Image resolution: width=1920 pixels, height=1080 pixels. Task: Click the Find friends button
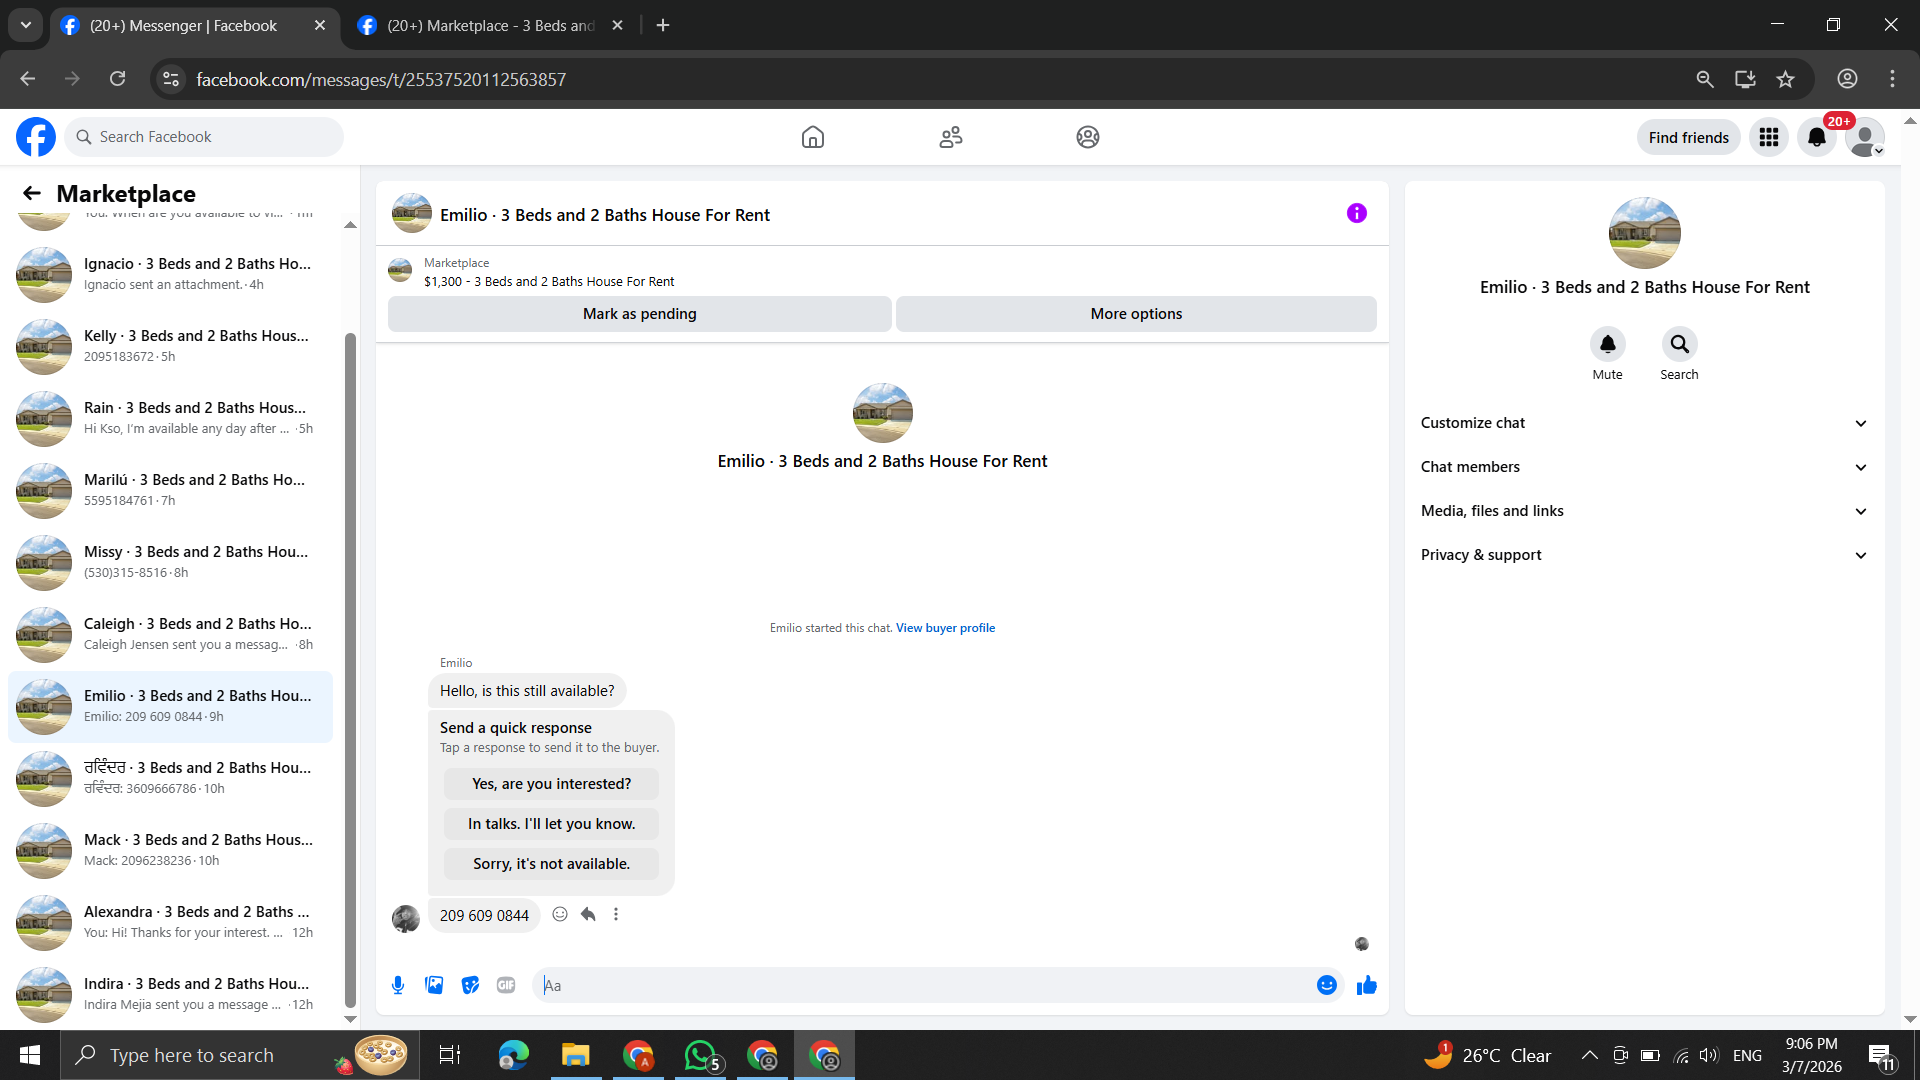pos(1689,137)
